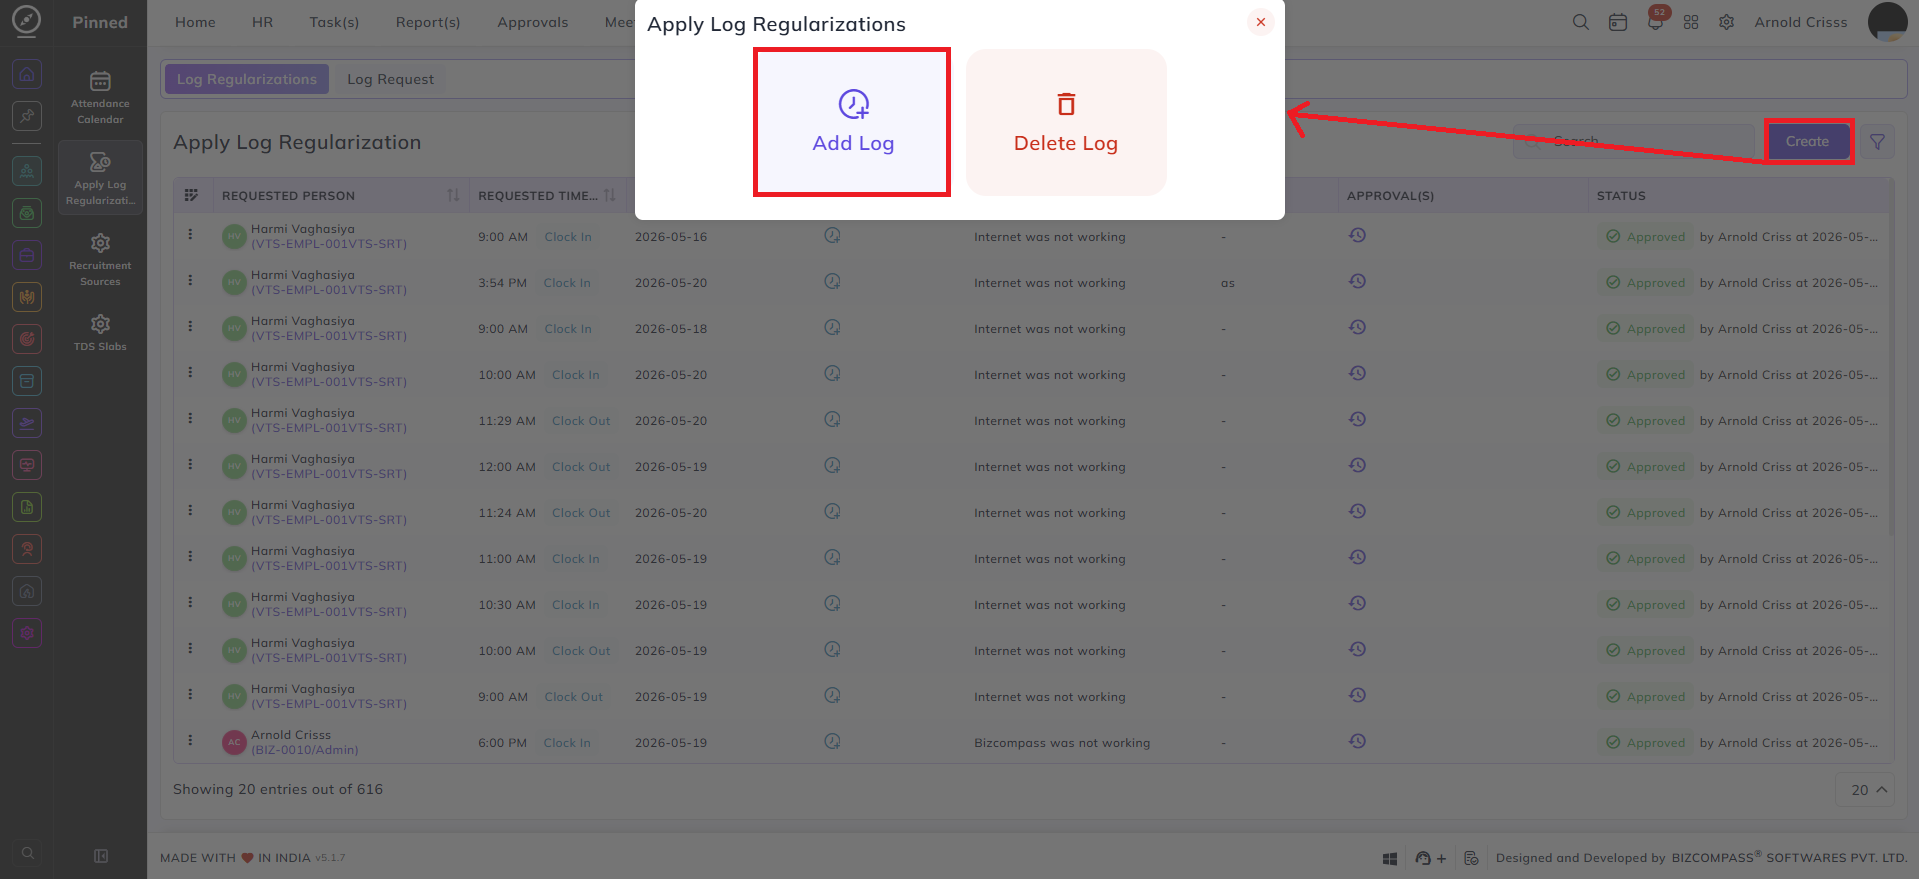
Task: Open row menu for 12:00 AM entry
Action: 190,465
